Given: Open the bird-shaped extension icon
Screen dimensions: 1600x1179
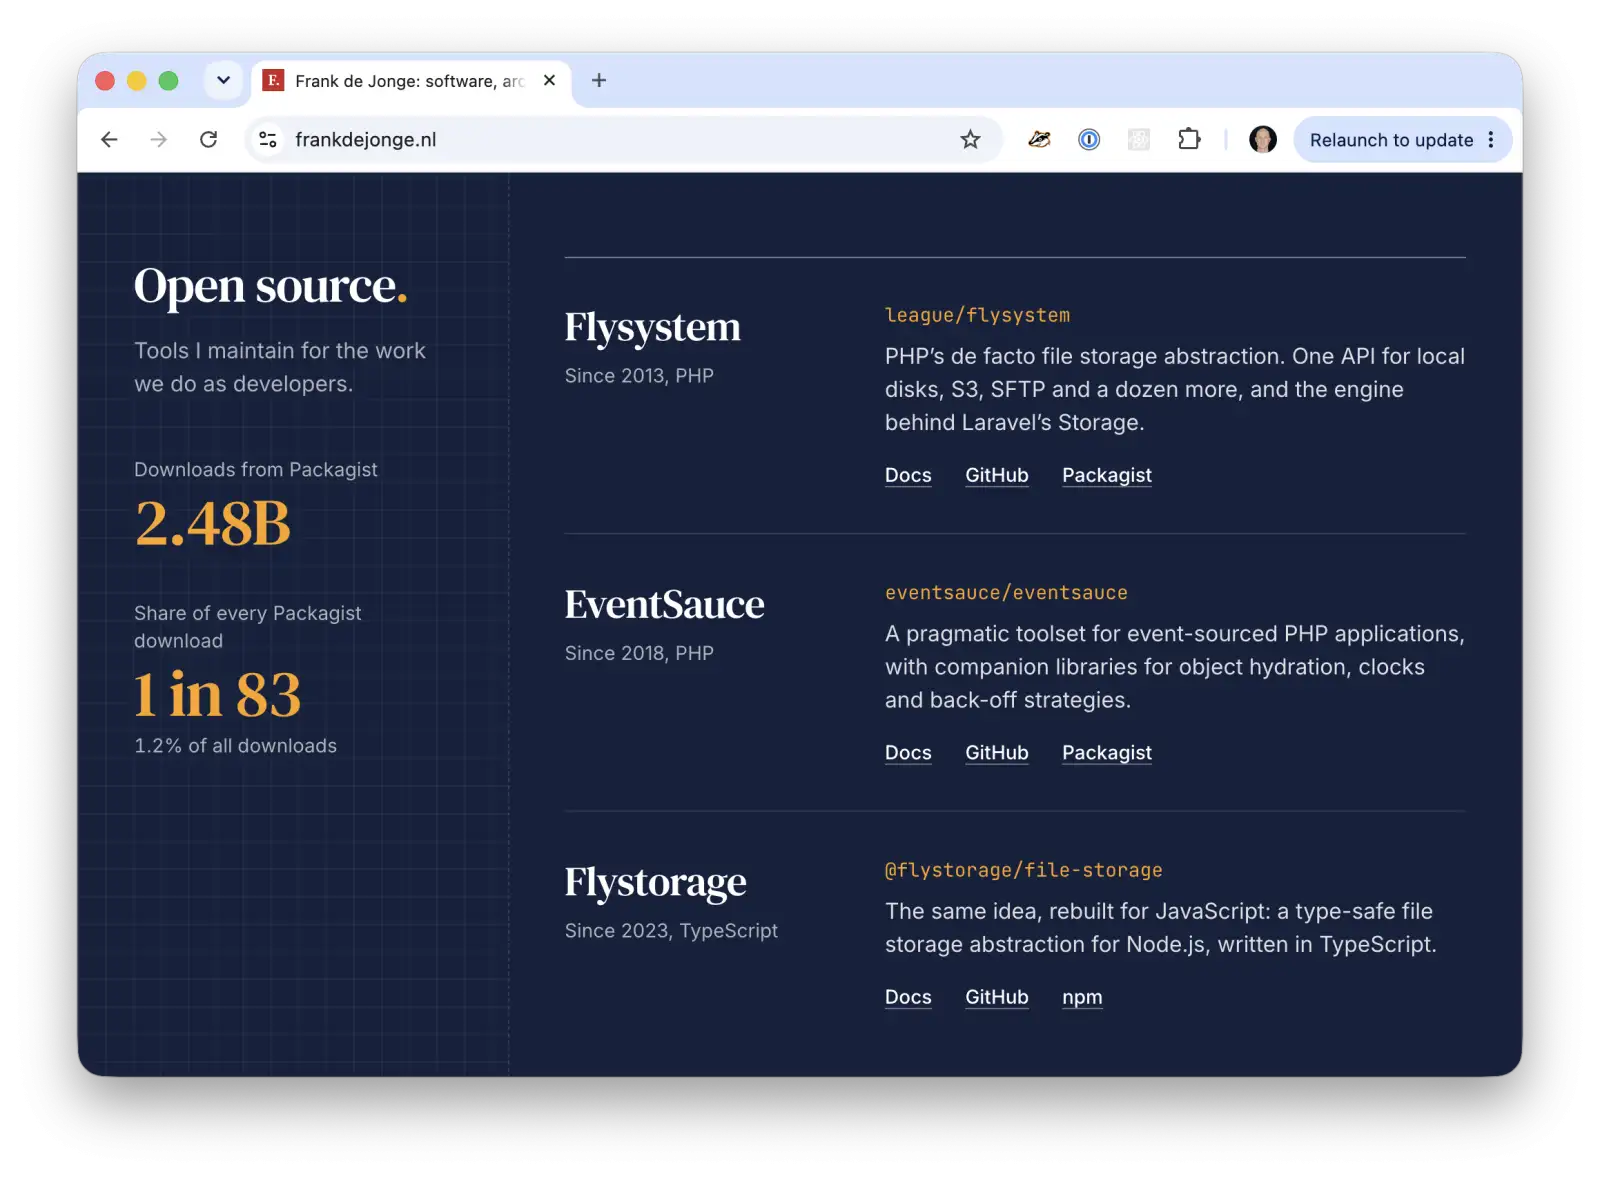Looking at the screenshot, I should click(1039, 140).
